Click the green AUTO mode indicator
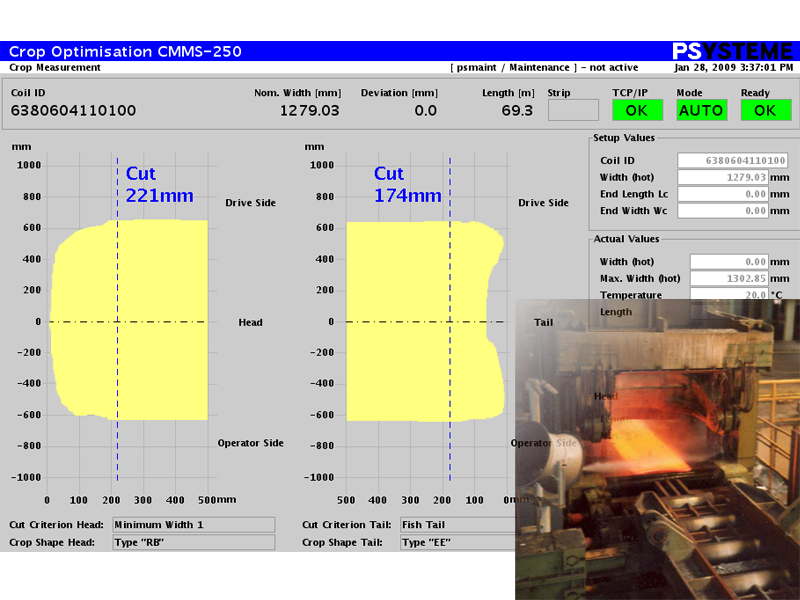The height and width of the screenshot is (600, 800). pyautogui.click(x=702, y=110)
